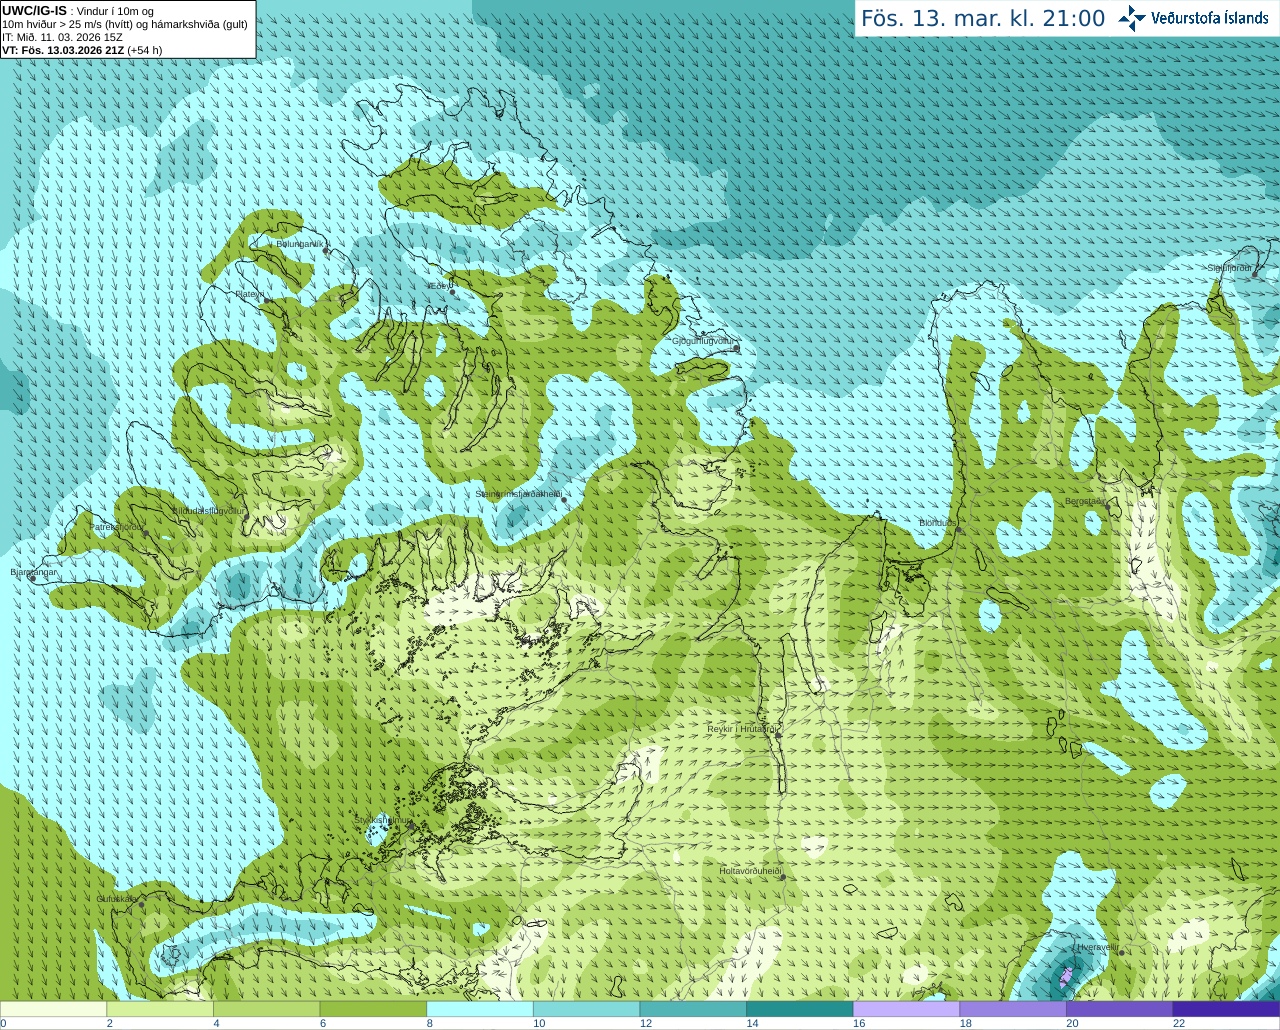Click the Hveravellir station label
The image size is (1280, 1030).
tap(1097, 946)
